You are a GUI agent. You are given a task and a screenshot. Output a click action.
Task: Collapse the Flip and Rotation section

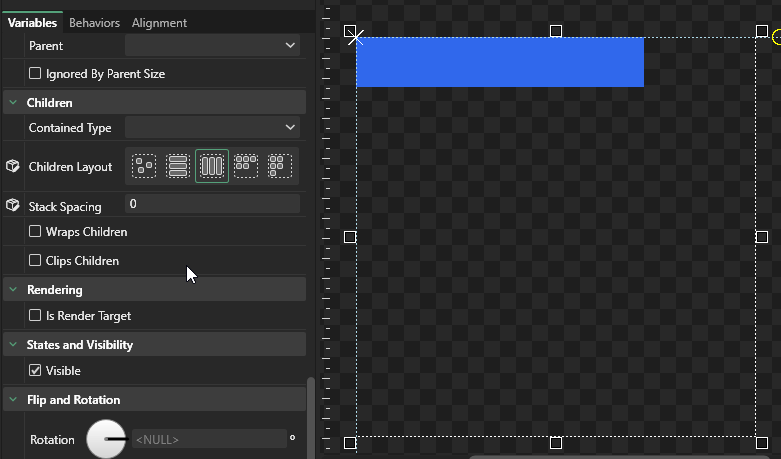pyautogui.click(x=13, y=400)
